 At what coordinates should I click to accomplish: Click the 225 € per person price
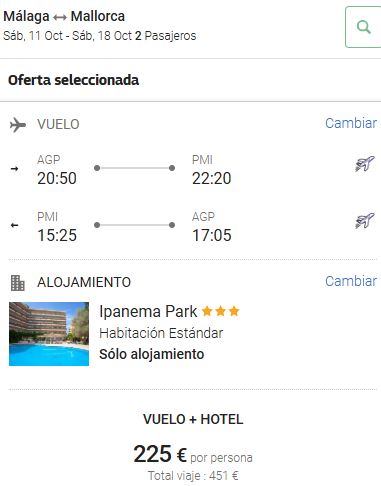193,454
